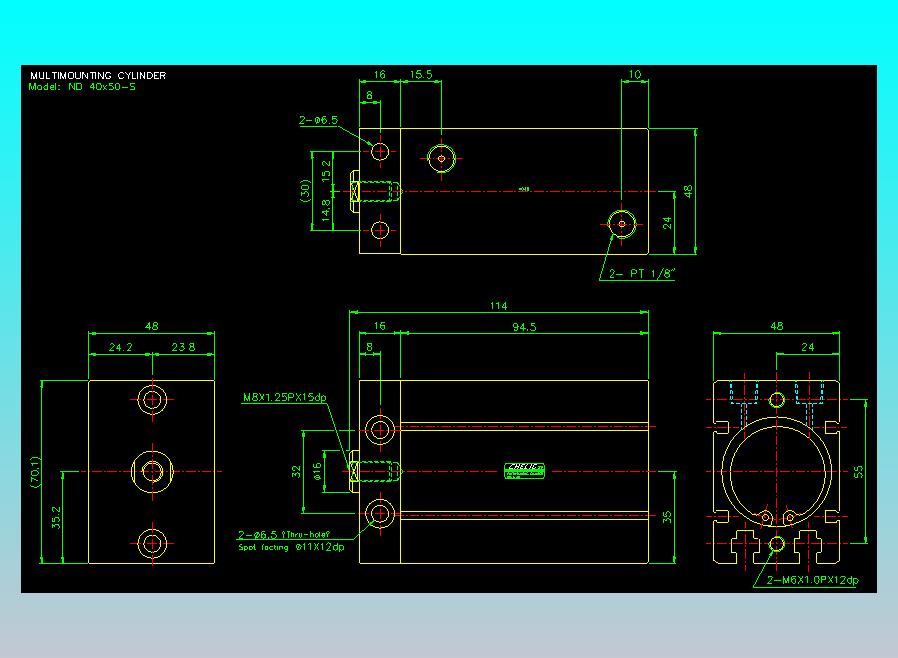This screenshot has height=658, width=898.
Task: Click the "Spot facing φ11X12dp" note
Action: click(x=292, y=547)
